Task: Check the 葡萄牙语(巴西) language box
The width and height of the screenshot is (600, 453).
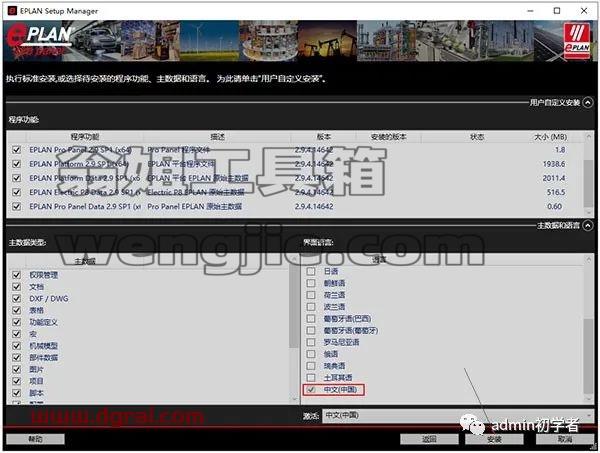Action: coord(311,319)
